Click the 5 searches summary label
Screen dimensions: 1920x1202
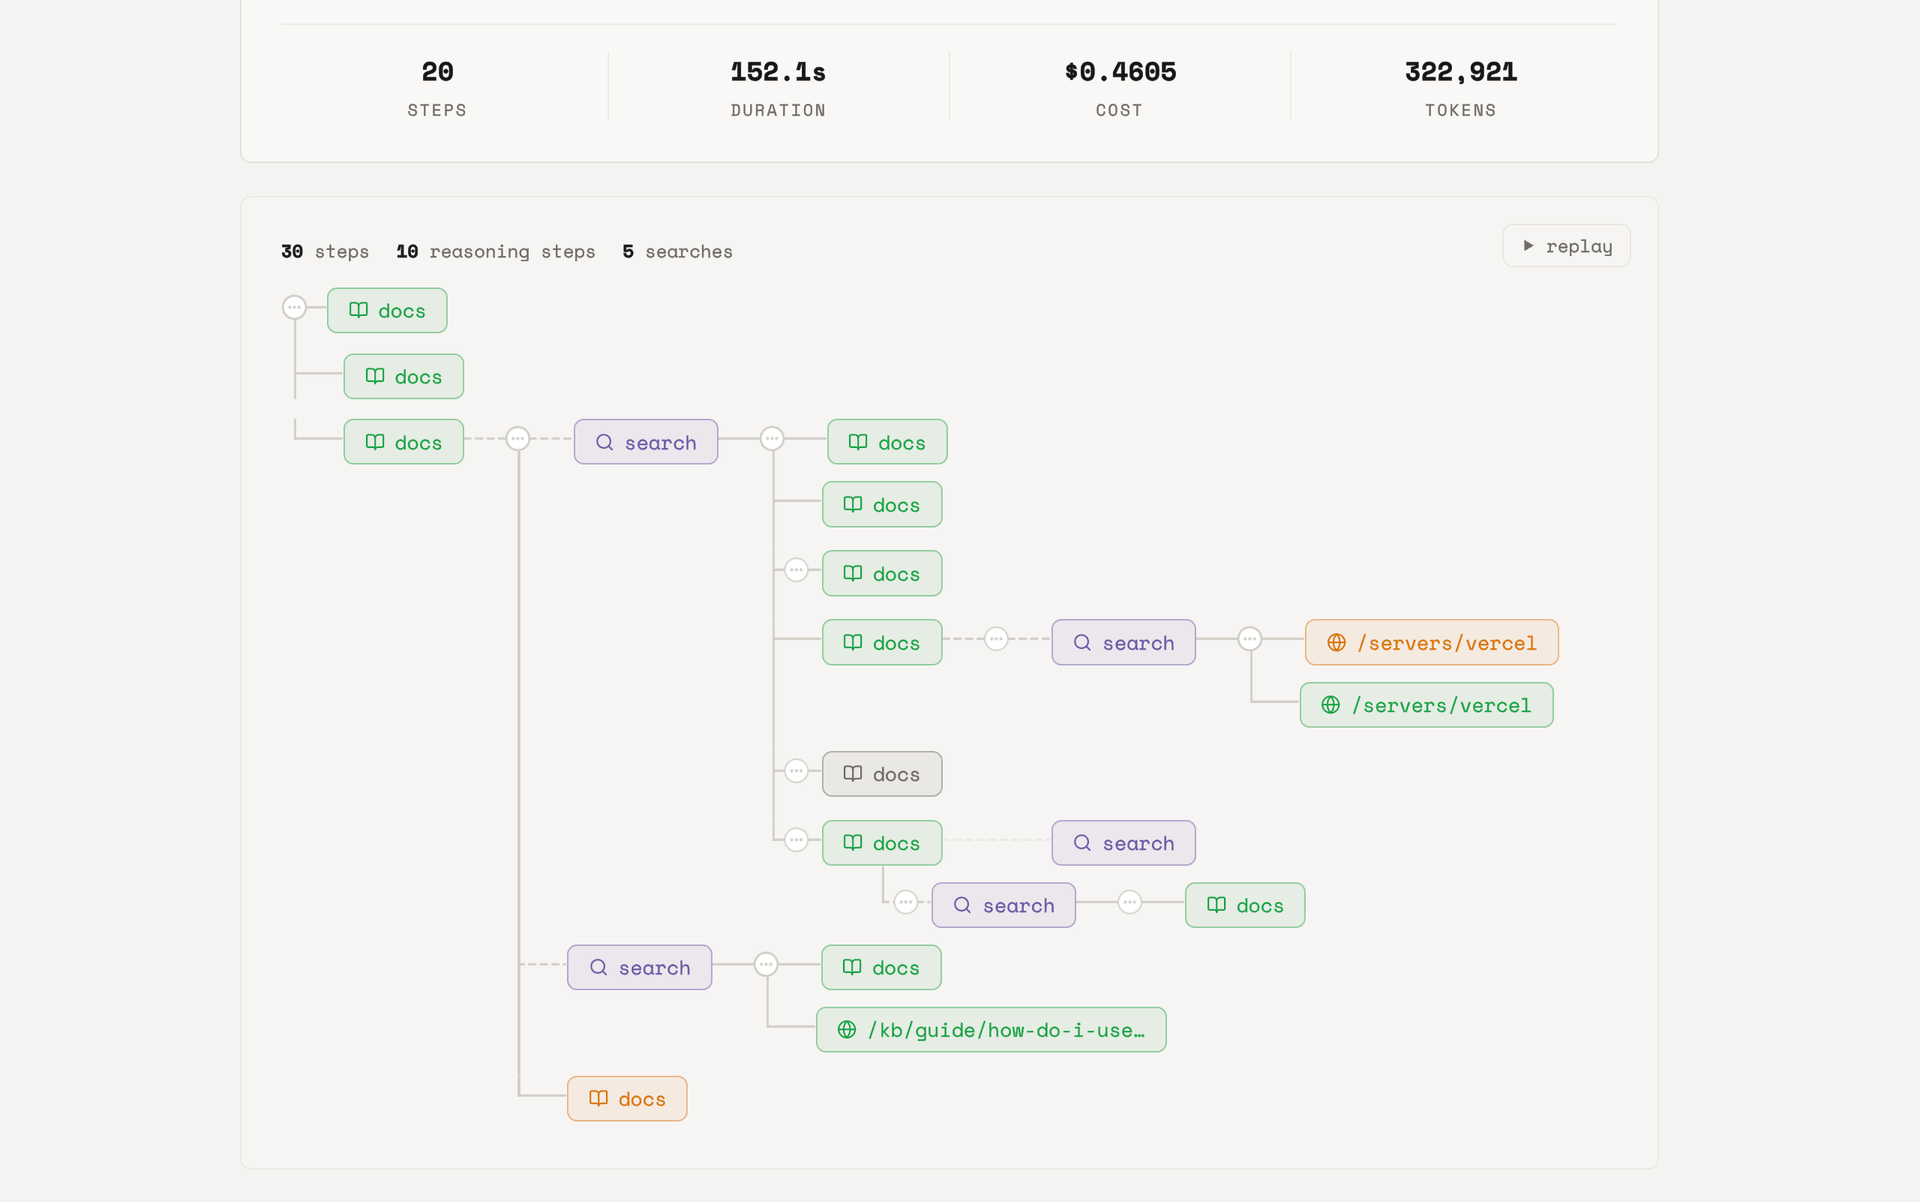[x=677, y=252]
